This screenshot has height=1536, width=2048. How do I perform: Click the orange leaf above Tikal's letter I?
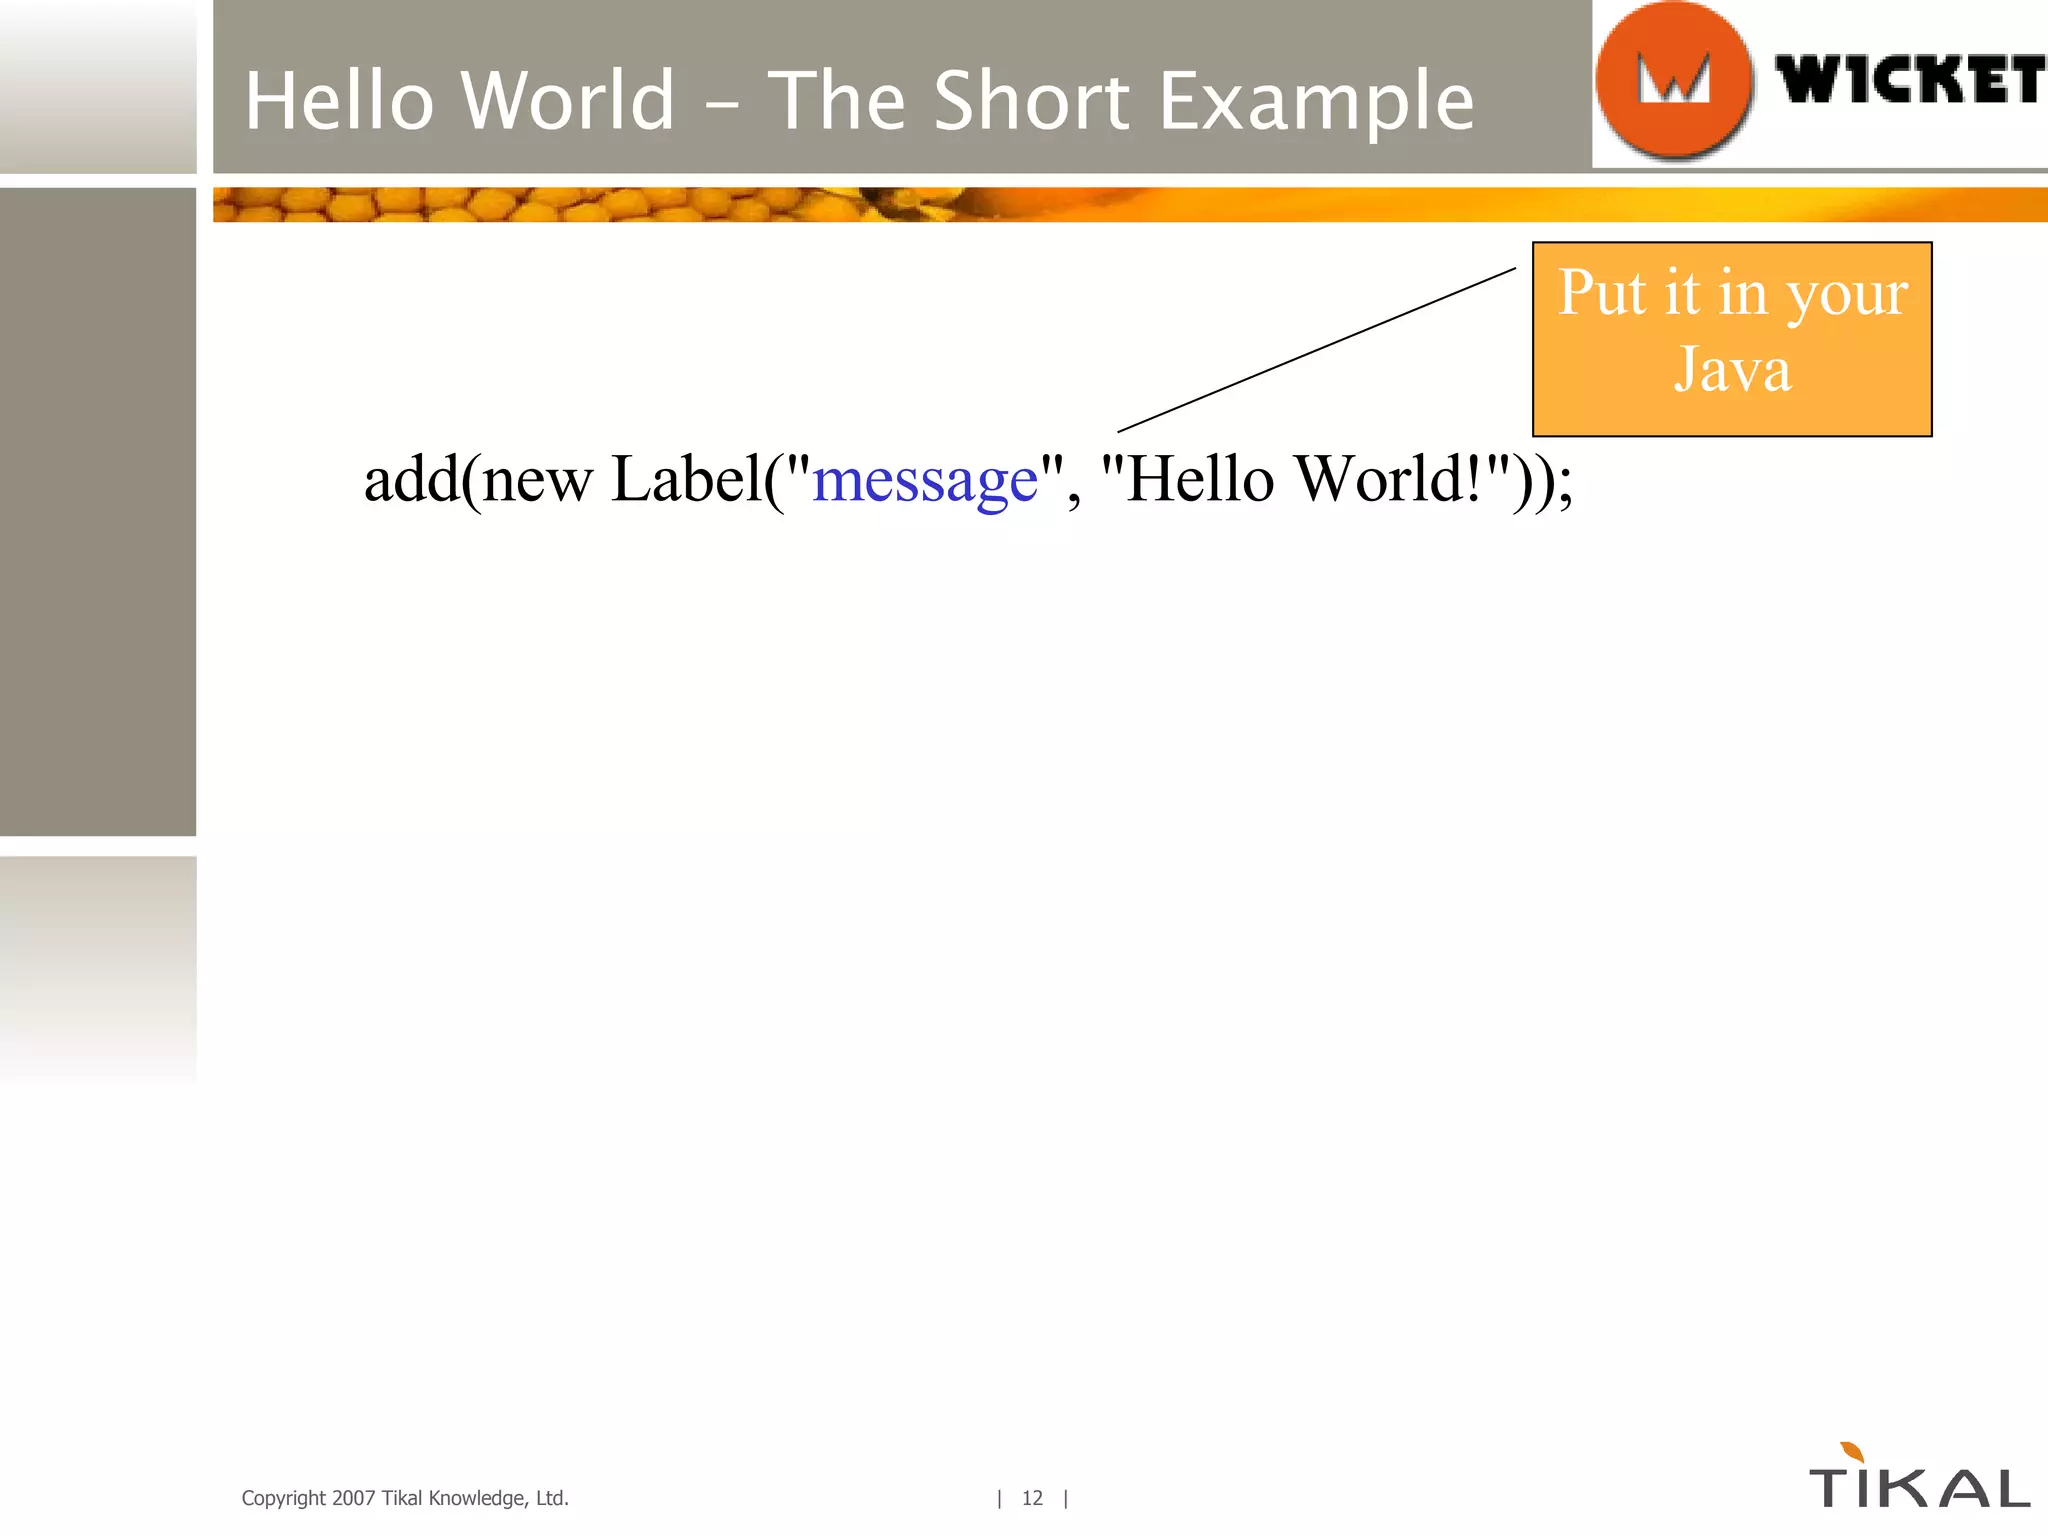pyautogui.click(x=1852, y=1452)
